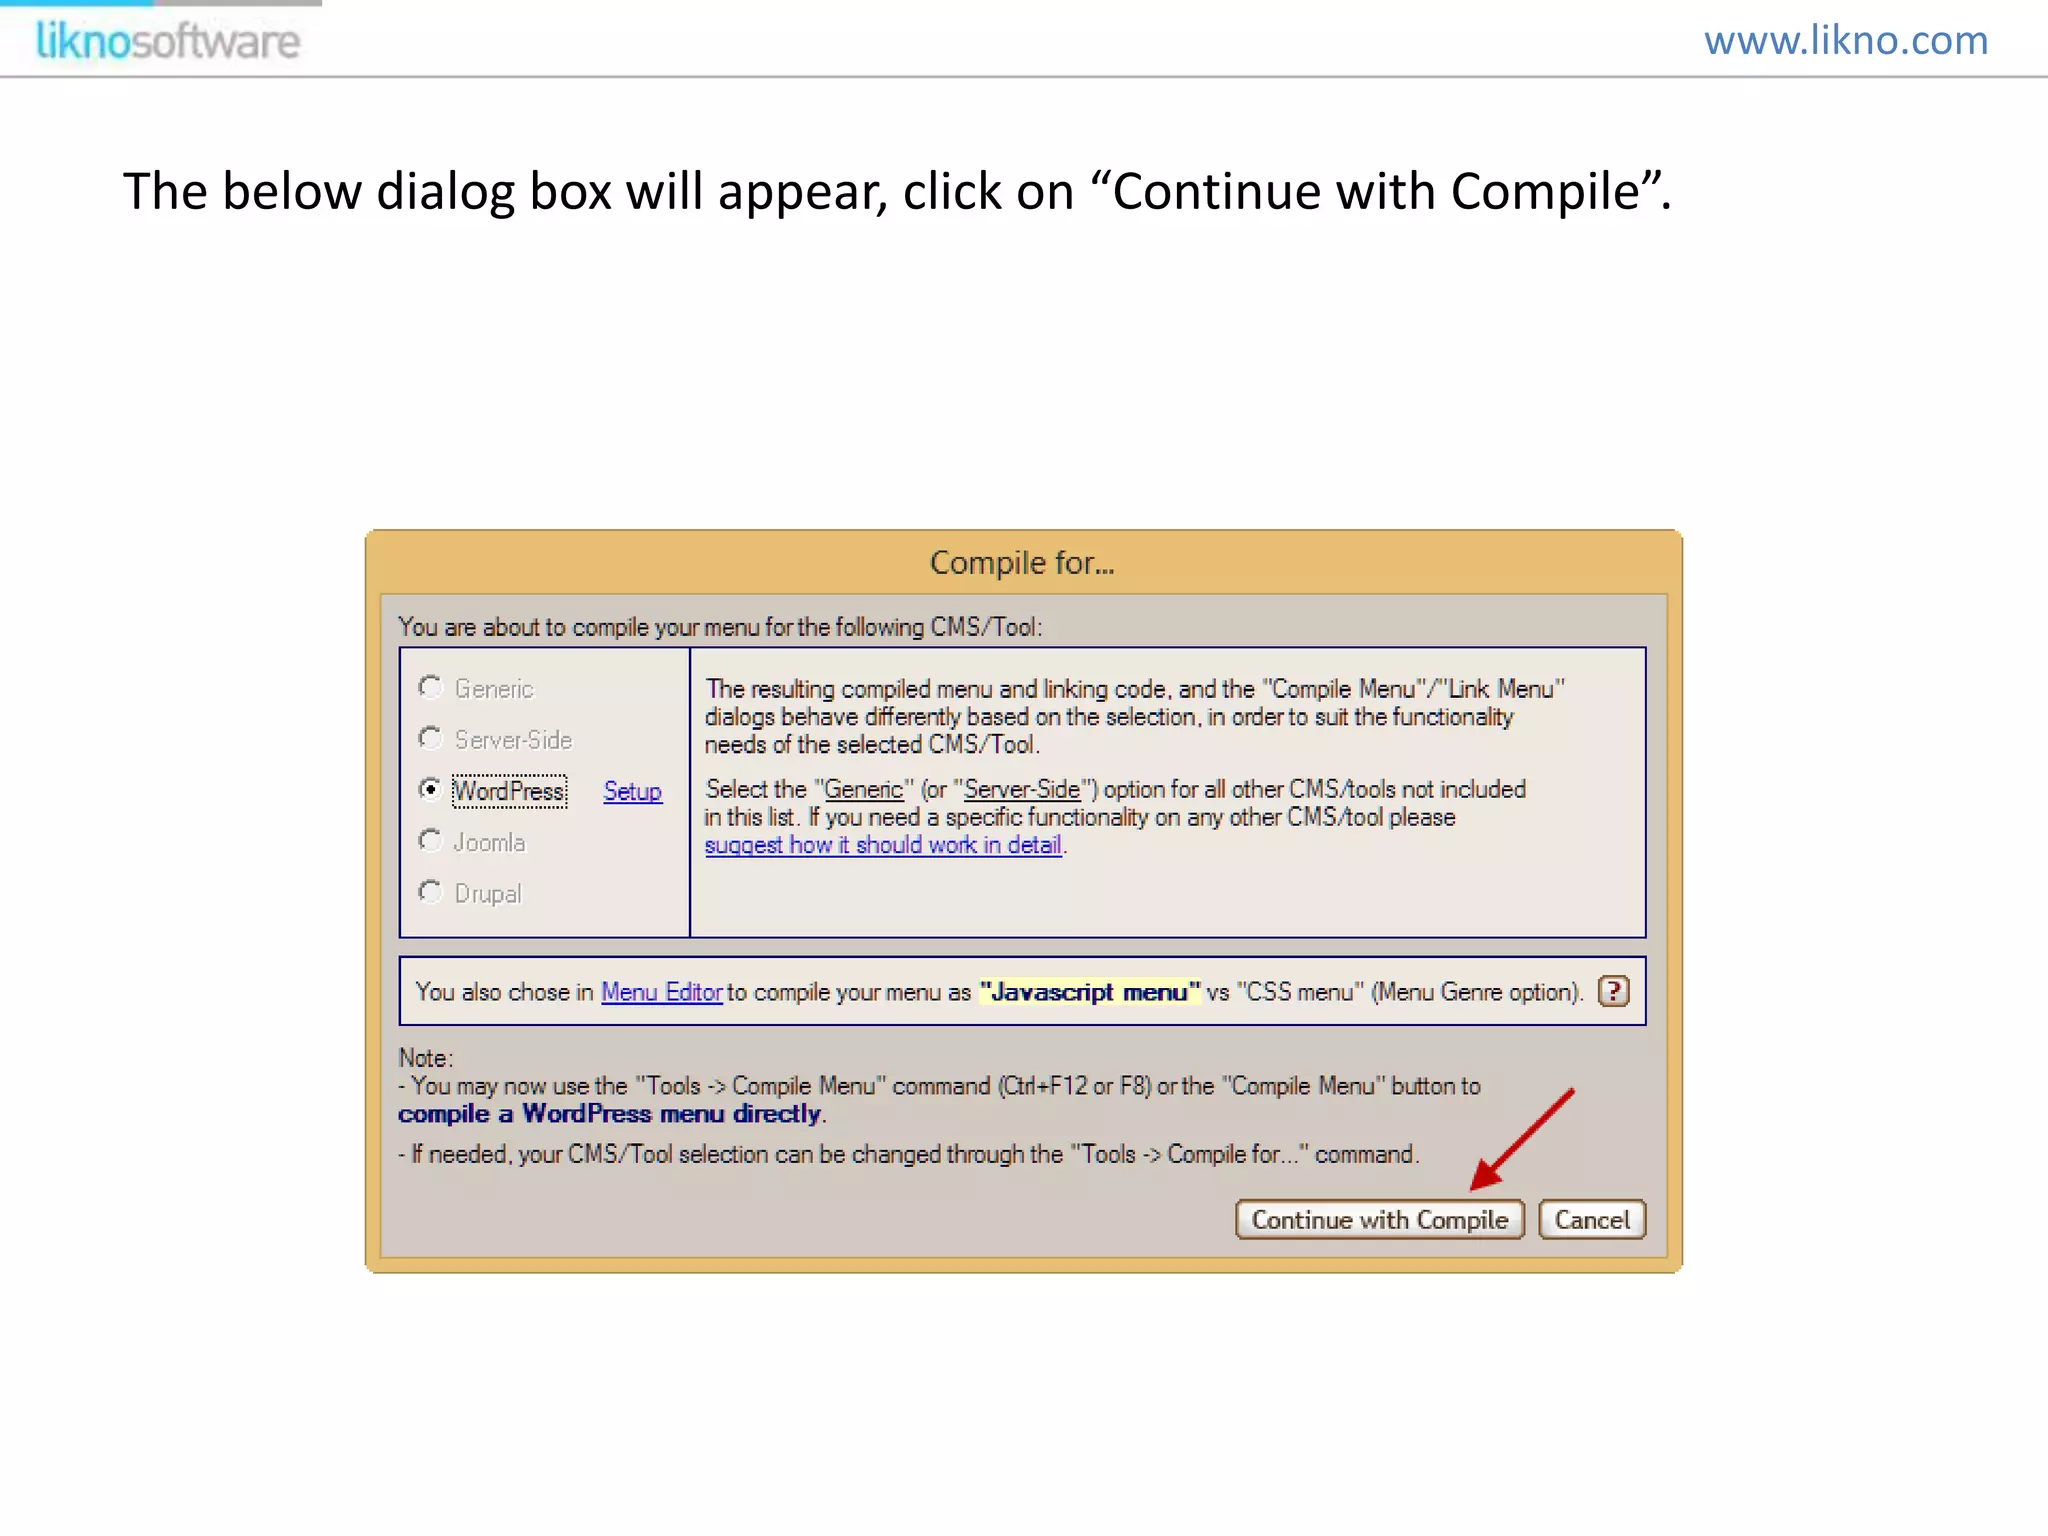Click the 'You are about to compile' heading text

click(x=720, y=627)
